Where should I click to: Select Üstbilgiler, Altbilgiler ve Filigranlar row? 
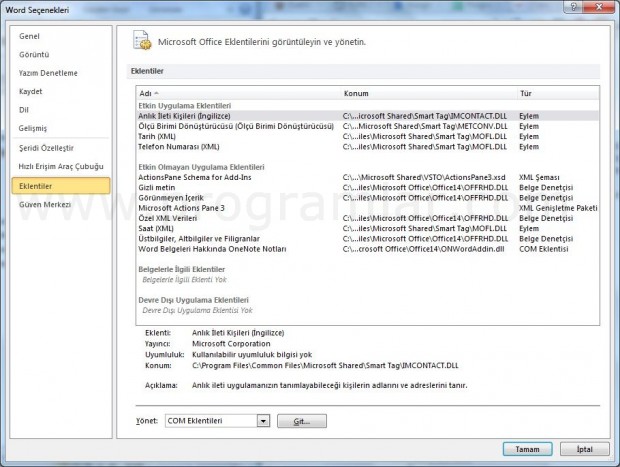pyautogui.click(x=367, y=239)
